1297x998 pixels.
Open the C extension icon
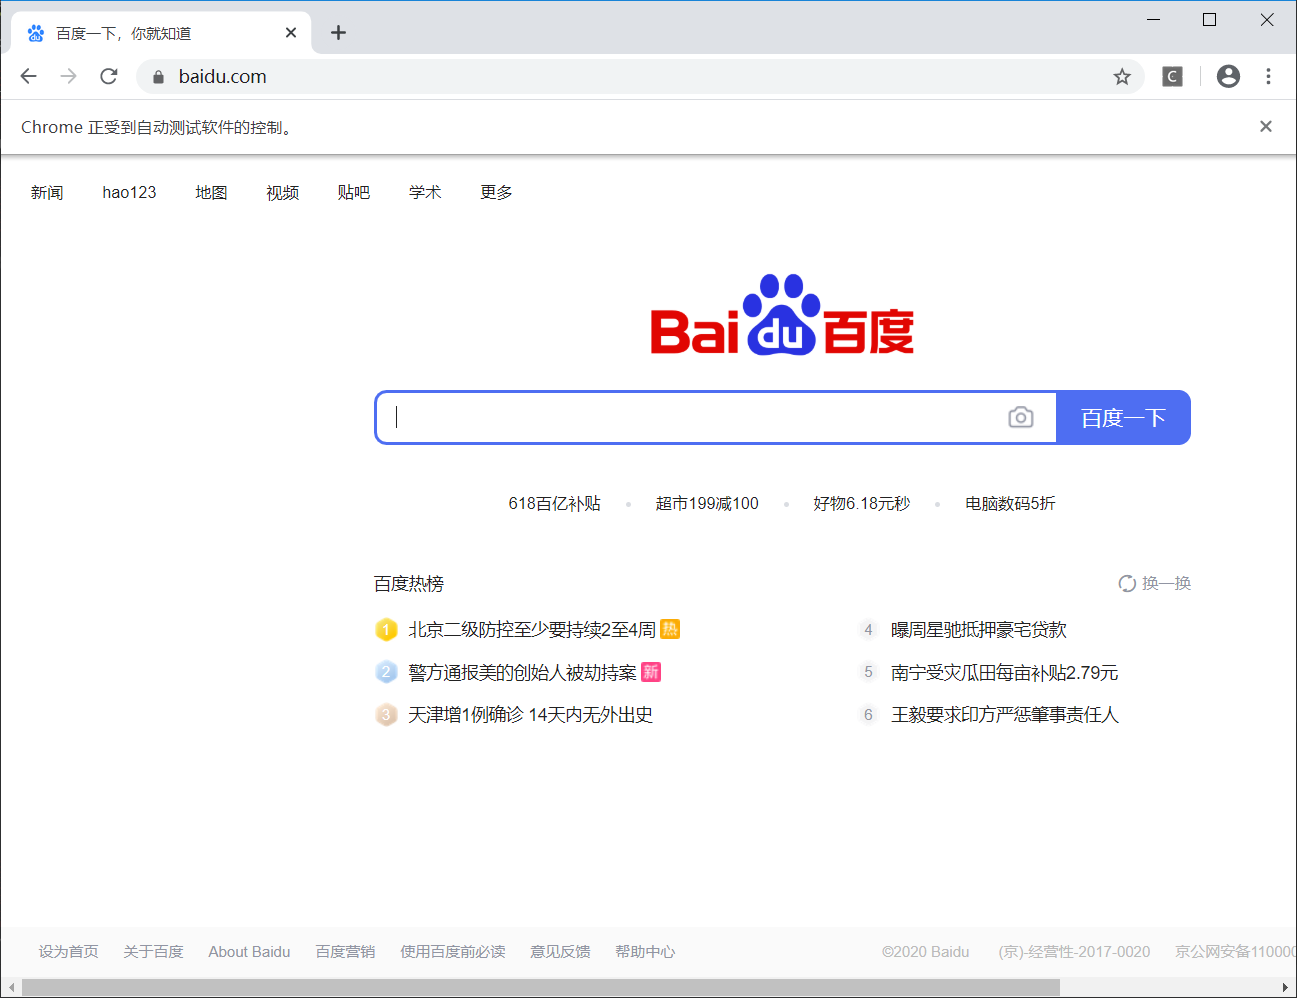[x=1172, y=76]
